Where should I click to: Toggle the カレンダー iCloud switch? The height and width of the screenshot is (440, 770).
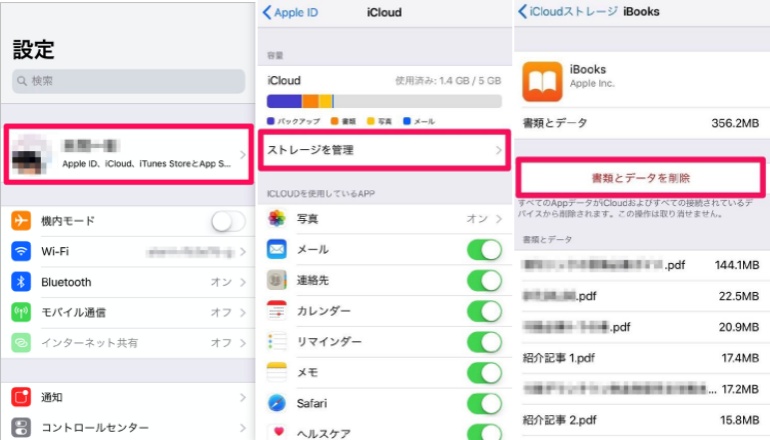click(484, 311)
